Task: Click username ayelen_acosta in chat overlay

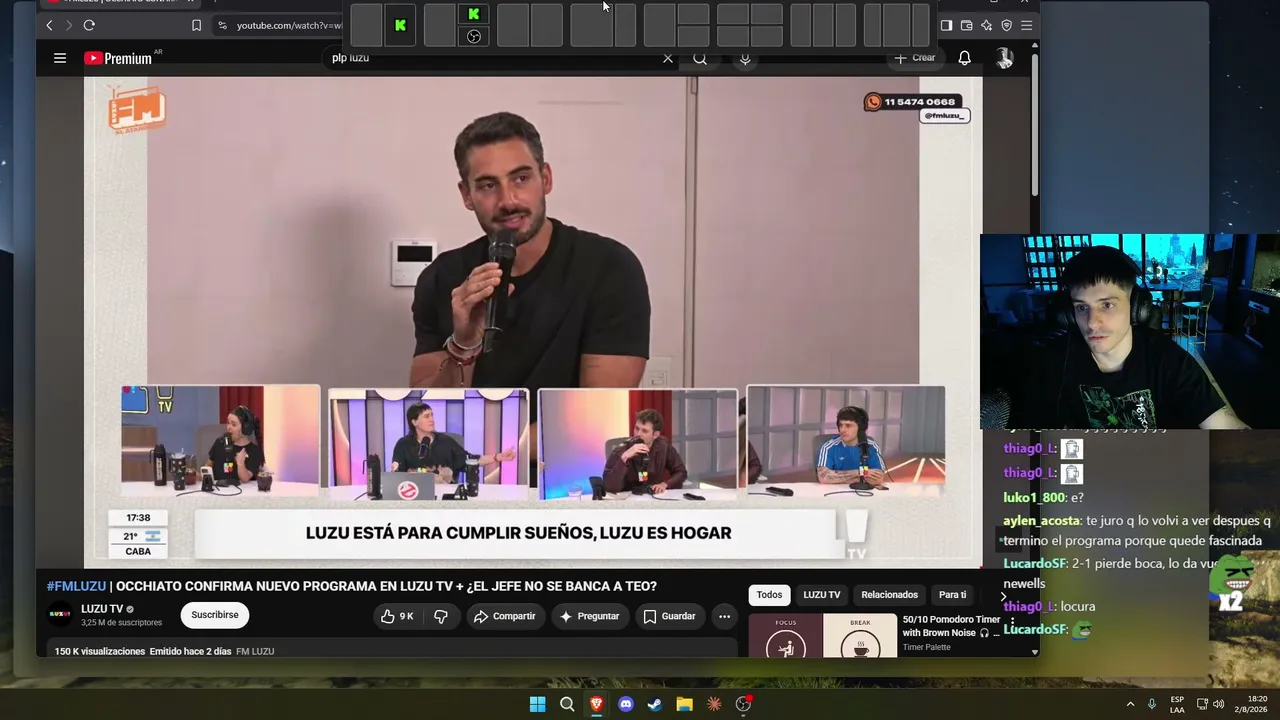Action: (1042, 521)
